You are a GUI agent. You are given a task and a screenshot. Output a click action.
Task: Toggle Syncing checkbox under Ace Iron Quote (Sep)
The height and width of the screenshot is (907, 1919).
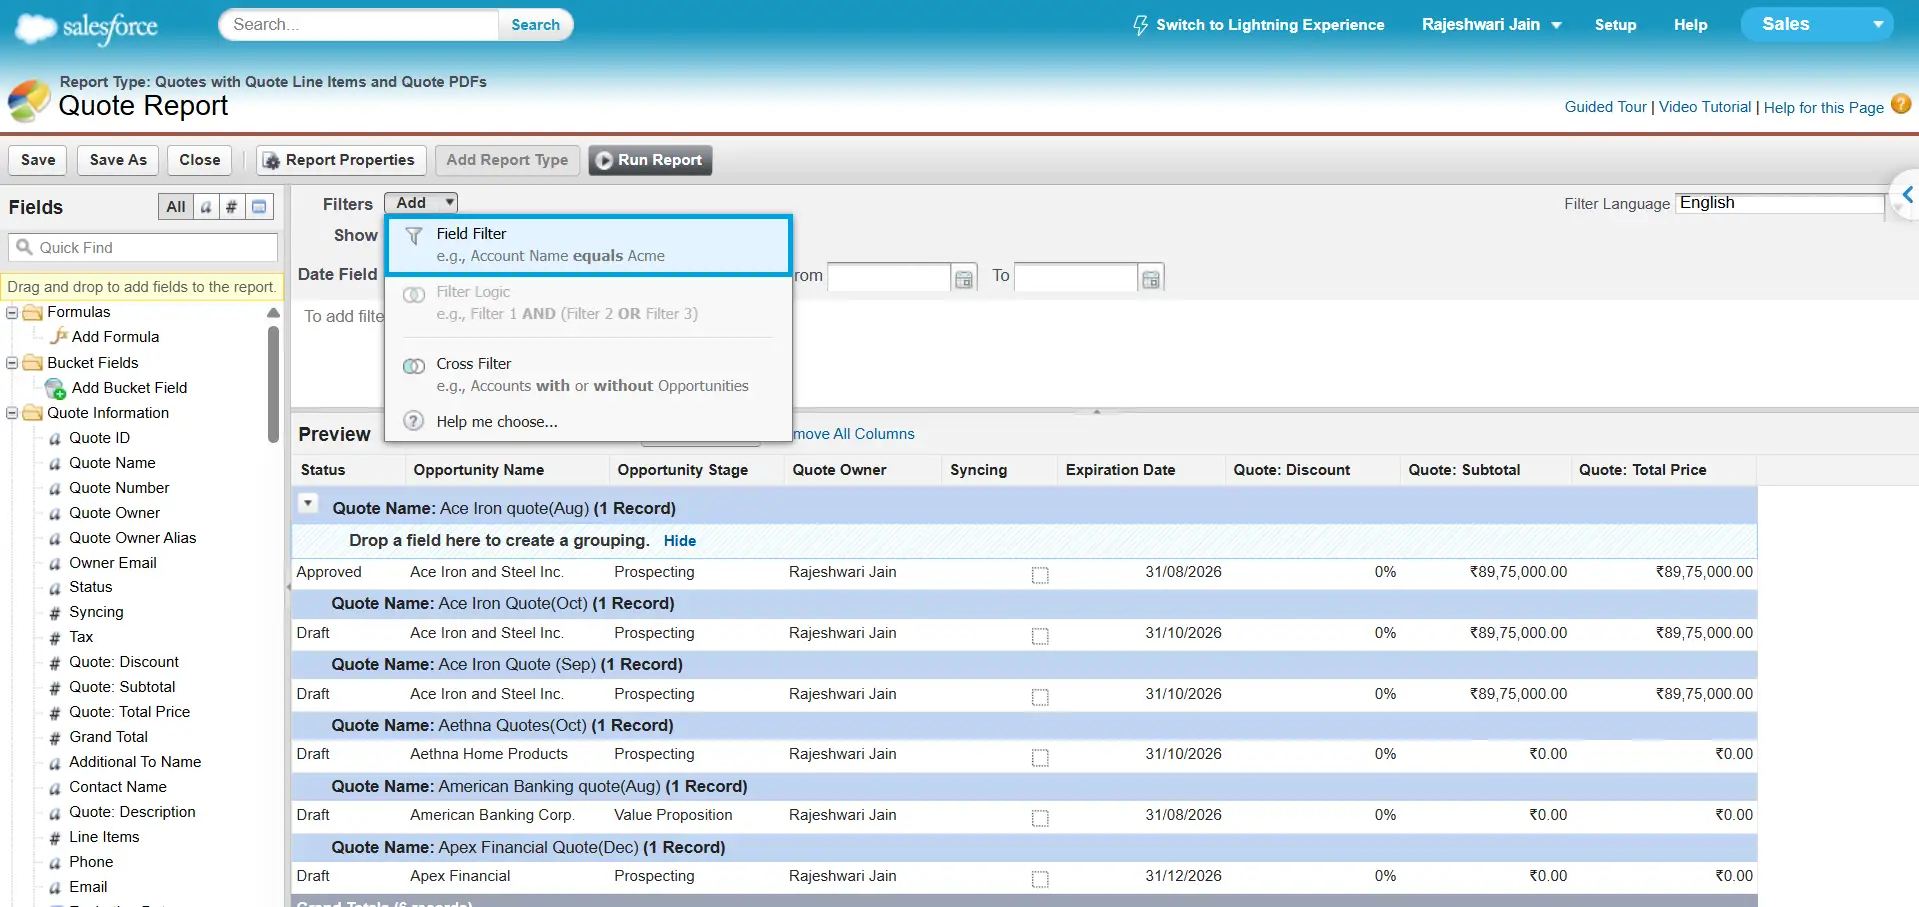(1040, 697)
